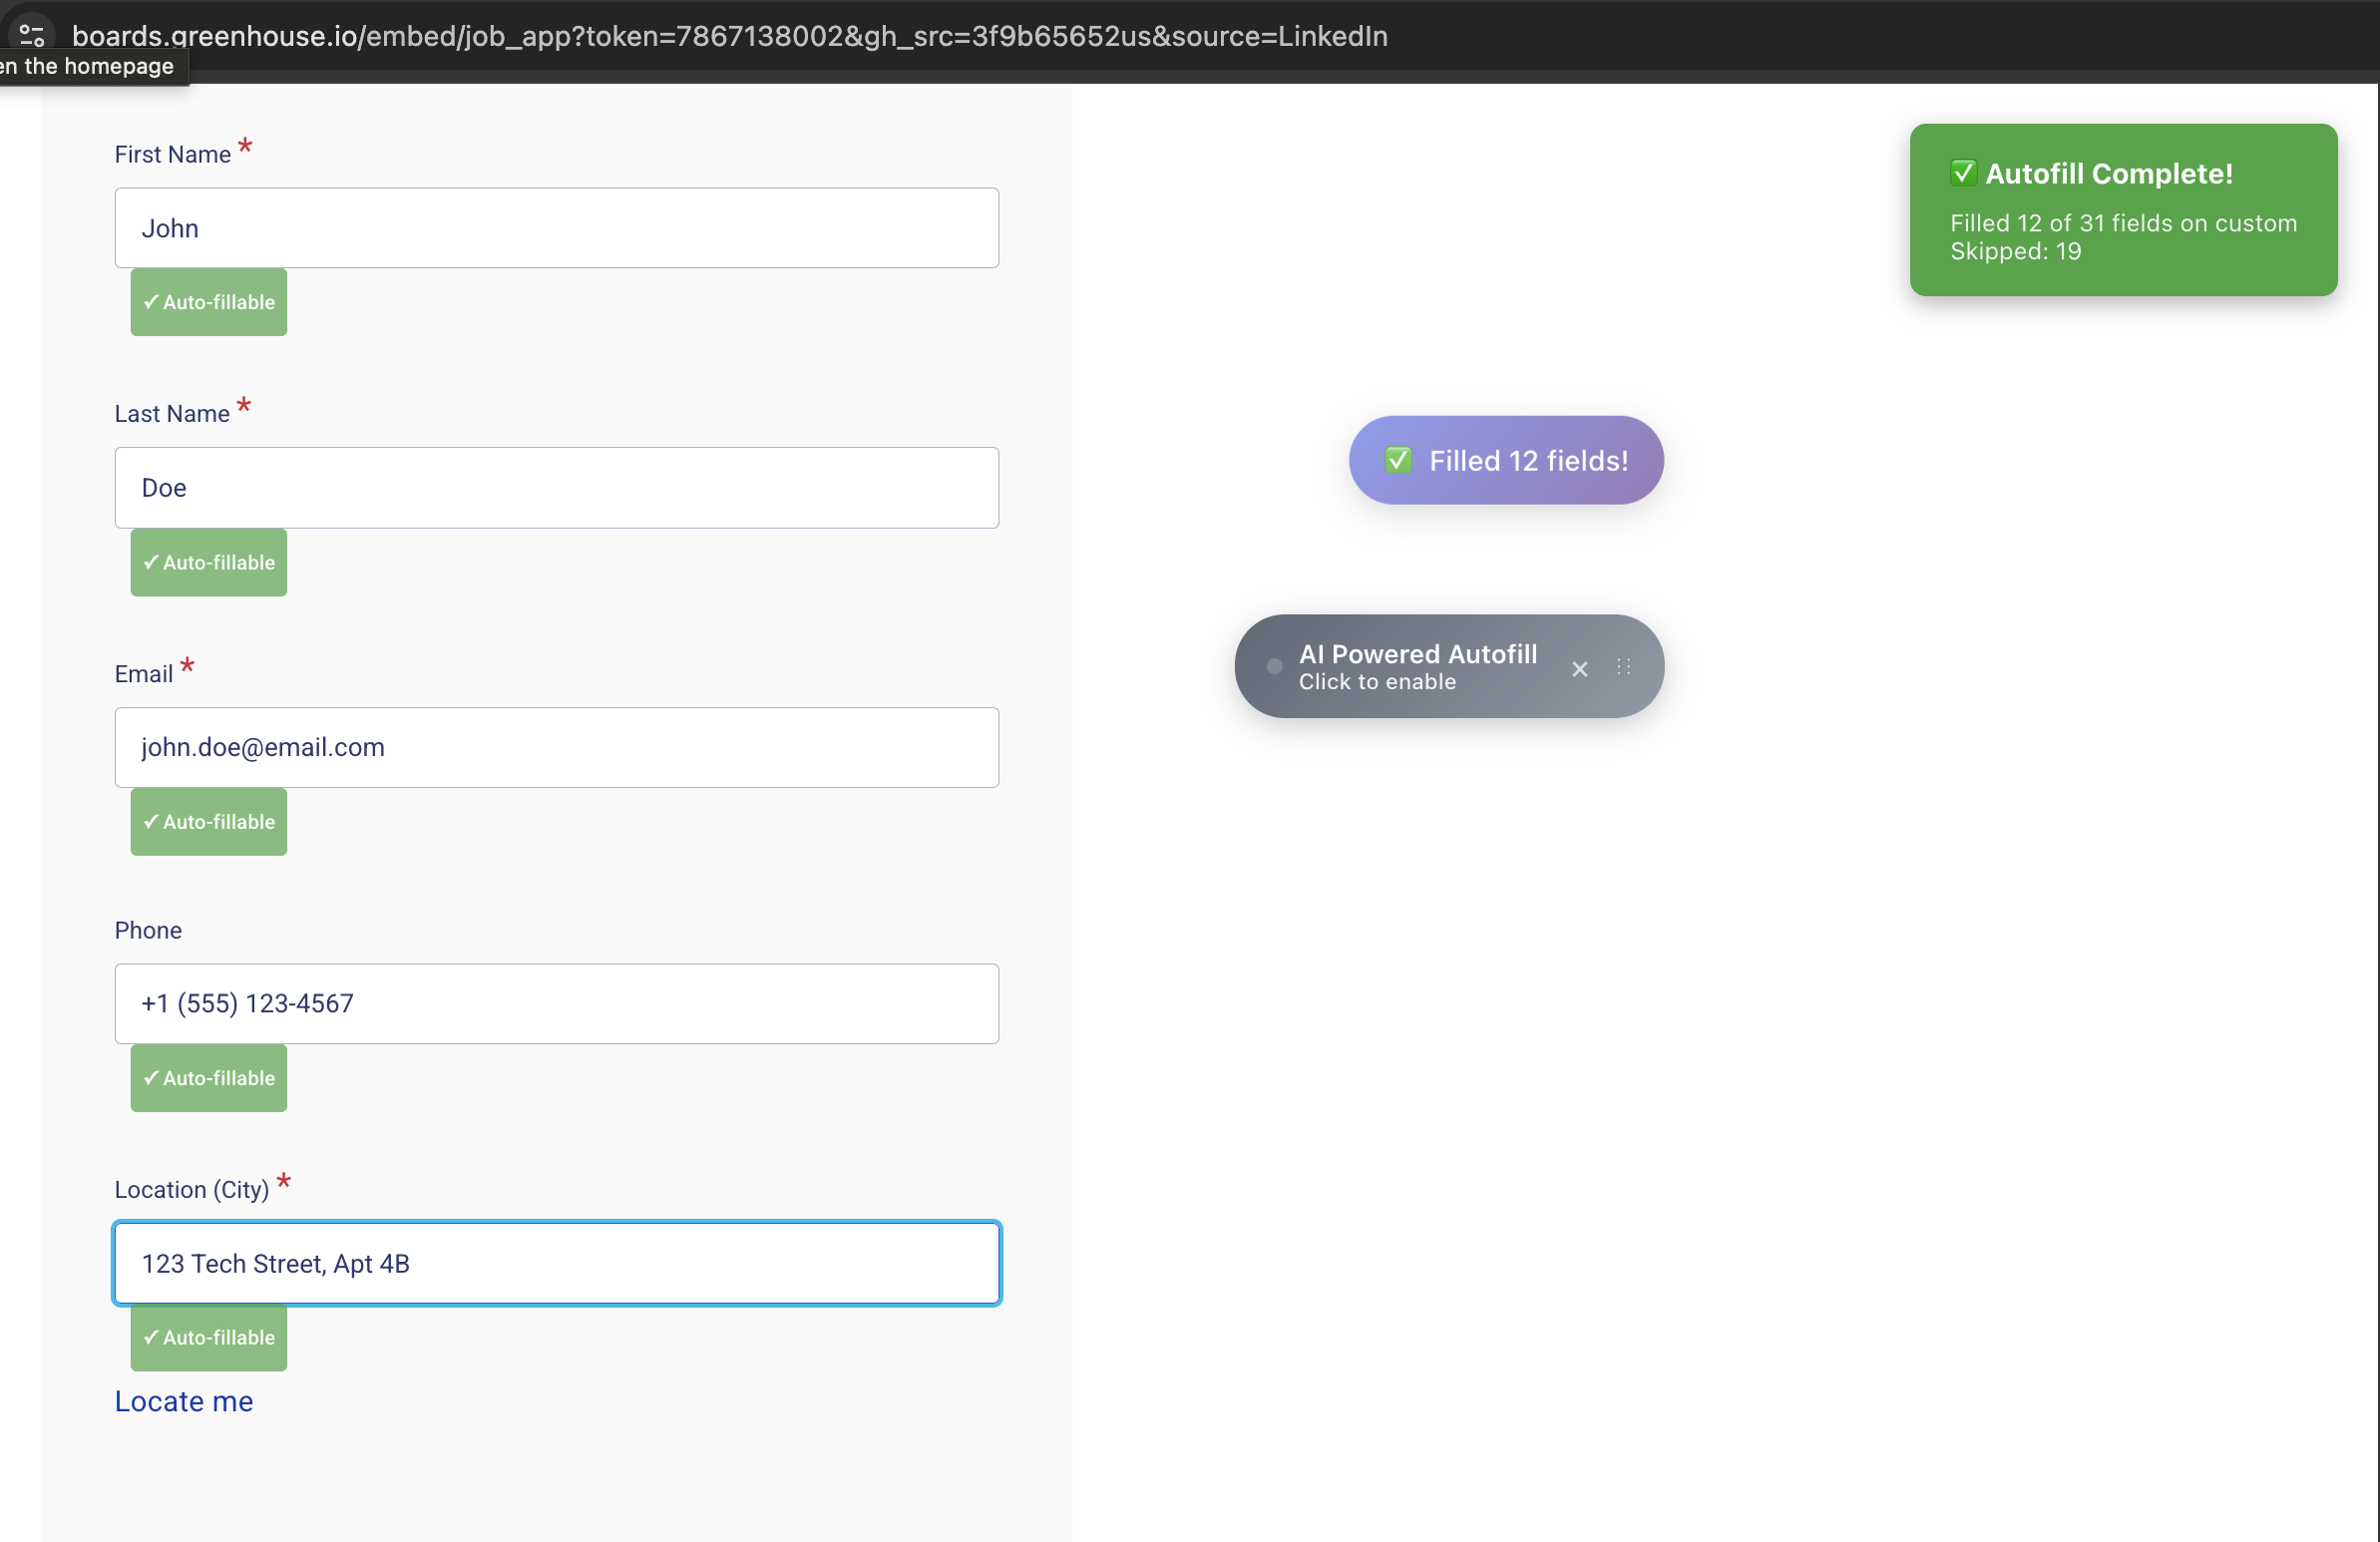2380x1542 pixels.
Task: Close the AI Powered Autofill widget
Action: 1579,669
